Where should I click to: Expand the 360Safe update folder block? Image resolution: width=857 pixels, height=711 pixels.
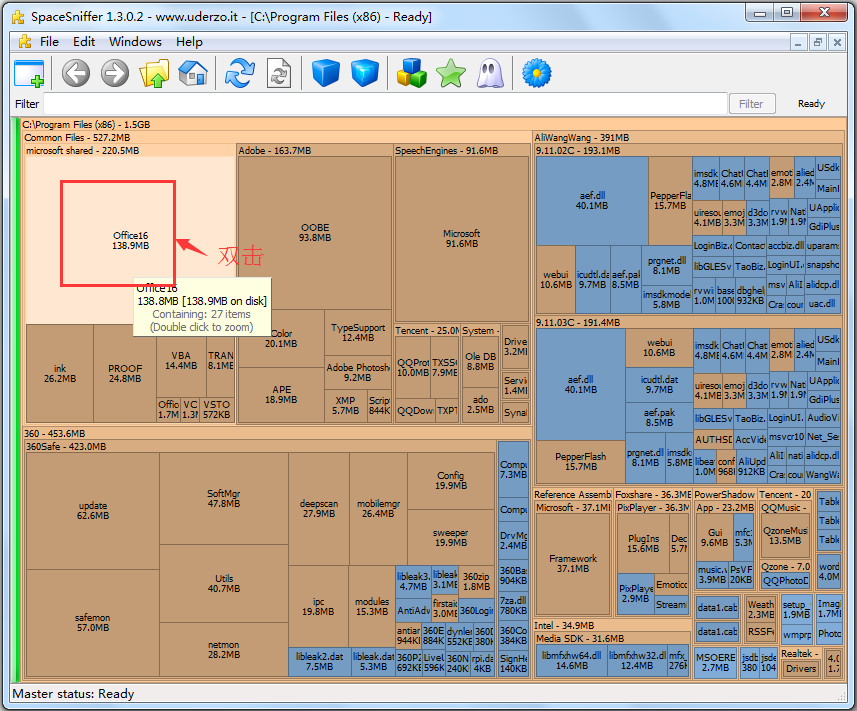92,510
